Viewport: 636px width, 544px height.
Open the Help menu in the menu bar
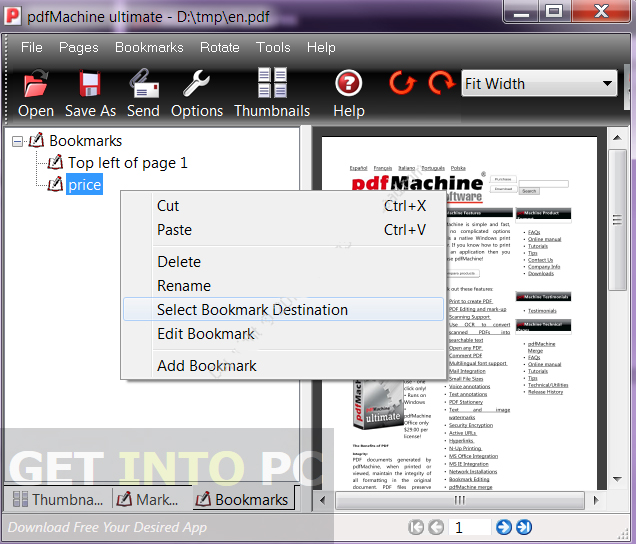pyautogui.click(x=321, y=47)
